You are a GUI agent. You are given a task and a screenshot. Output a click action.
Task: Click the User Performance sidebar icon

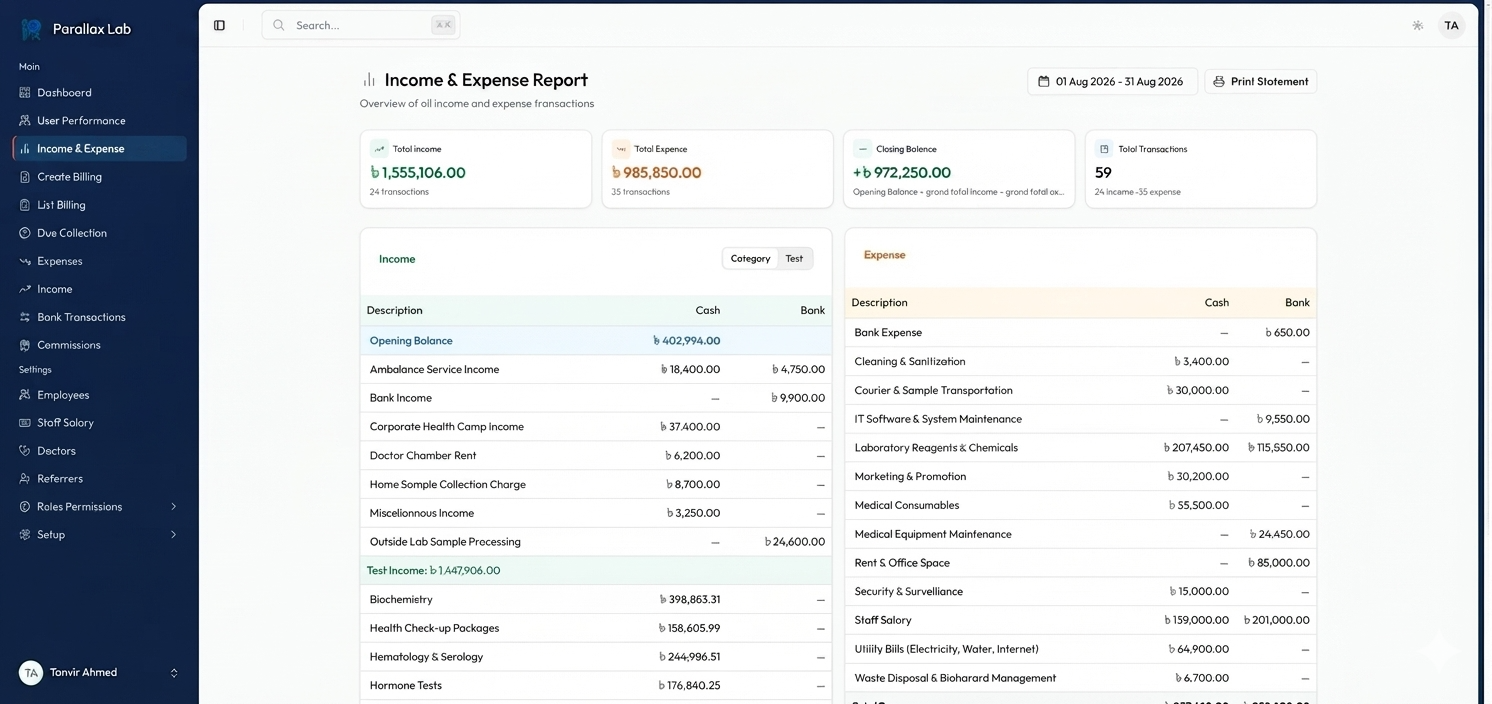tap(25, 121)
